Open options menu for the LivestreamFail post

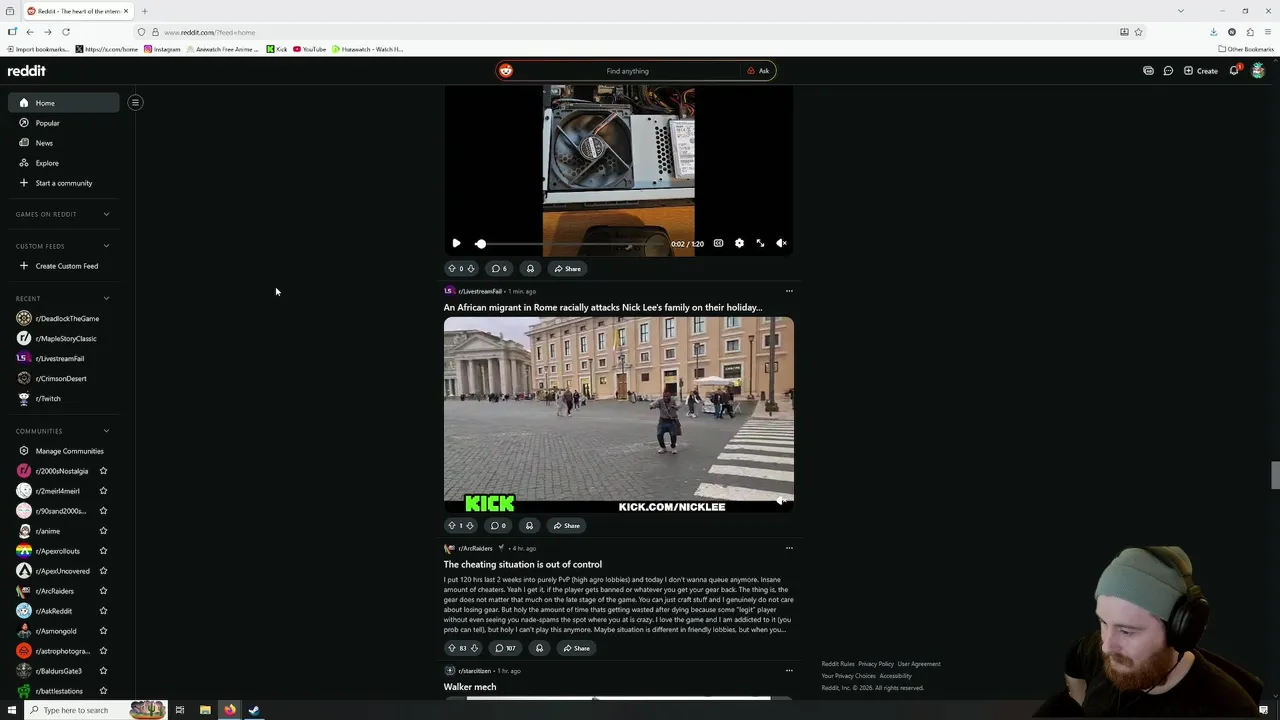coord(789,291)
